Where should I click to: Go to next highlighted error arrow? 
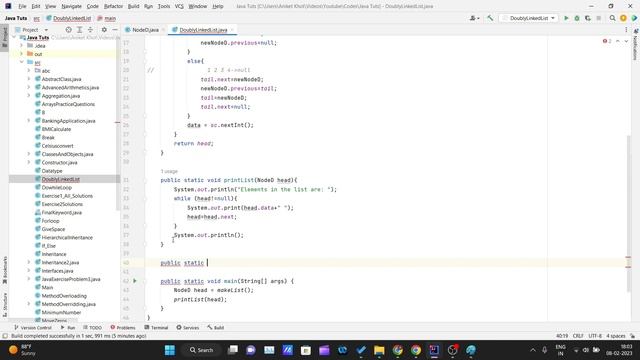tap(626, 41)
